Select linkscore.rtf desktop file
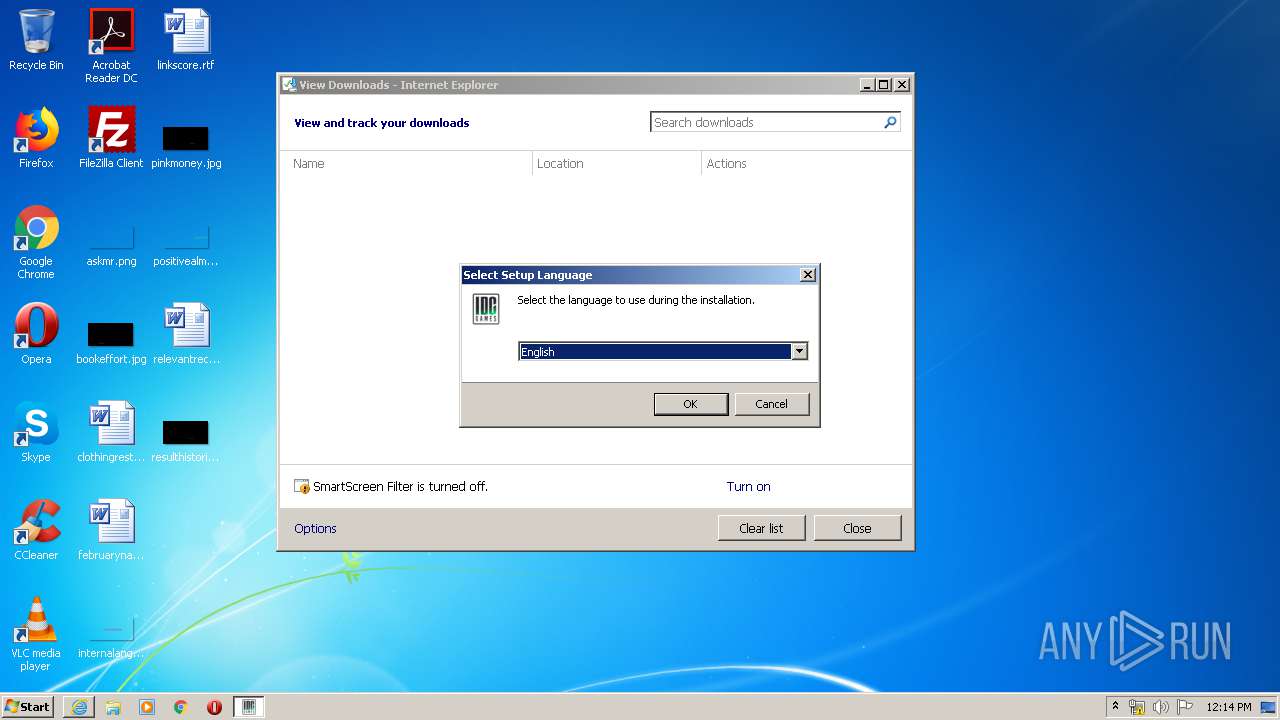This screenshot has width=1280, height=720. point(186,40)
